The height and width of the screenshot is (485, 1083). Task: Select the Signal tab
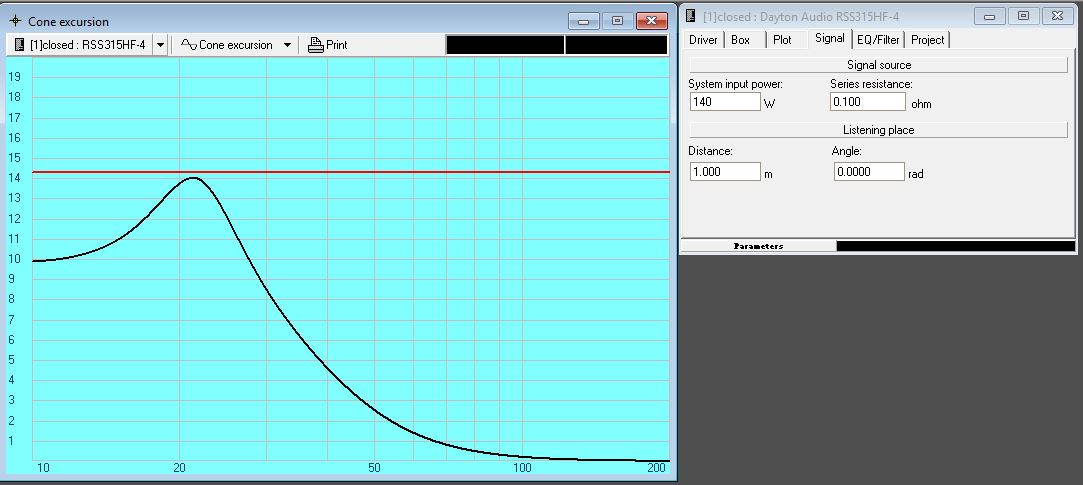point(830,39)
